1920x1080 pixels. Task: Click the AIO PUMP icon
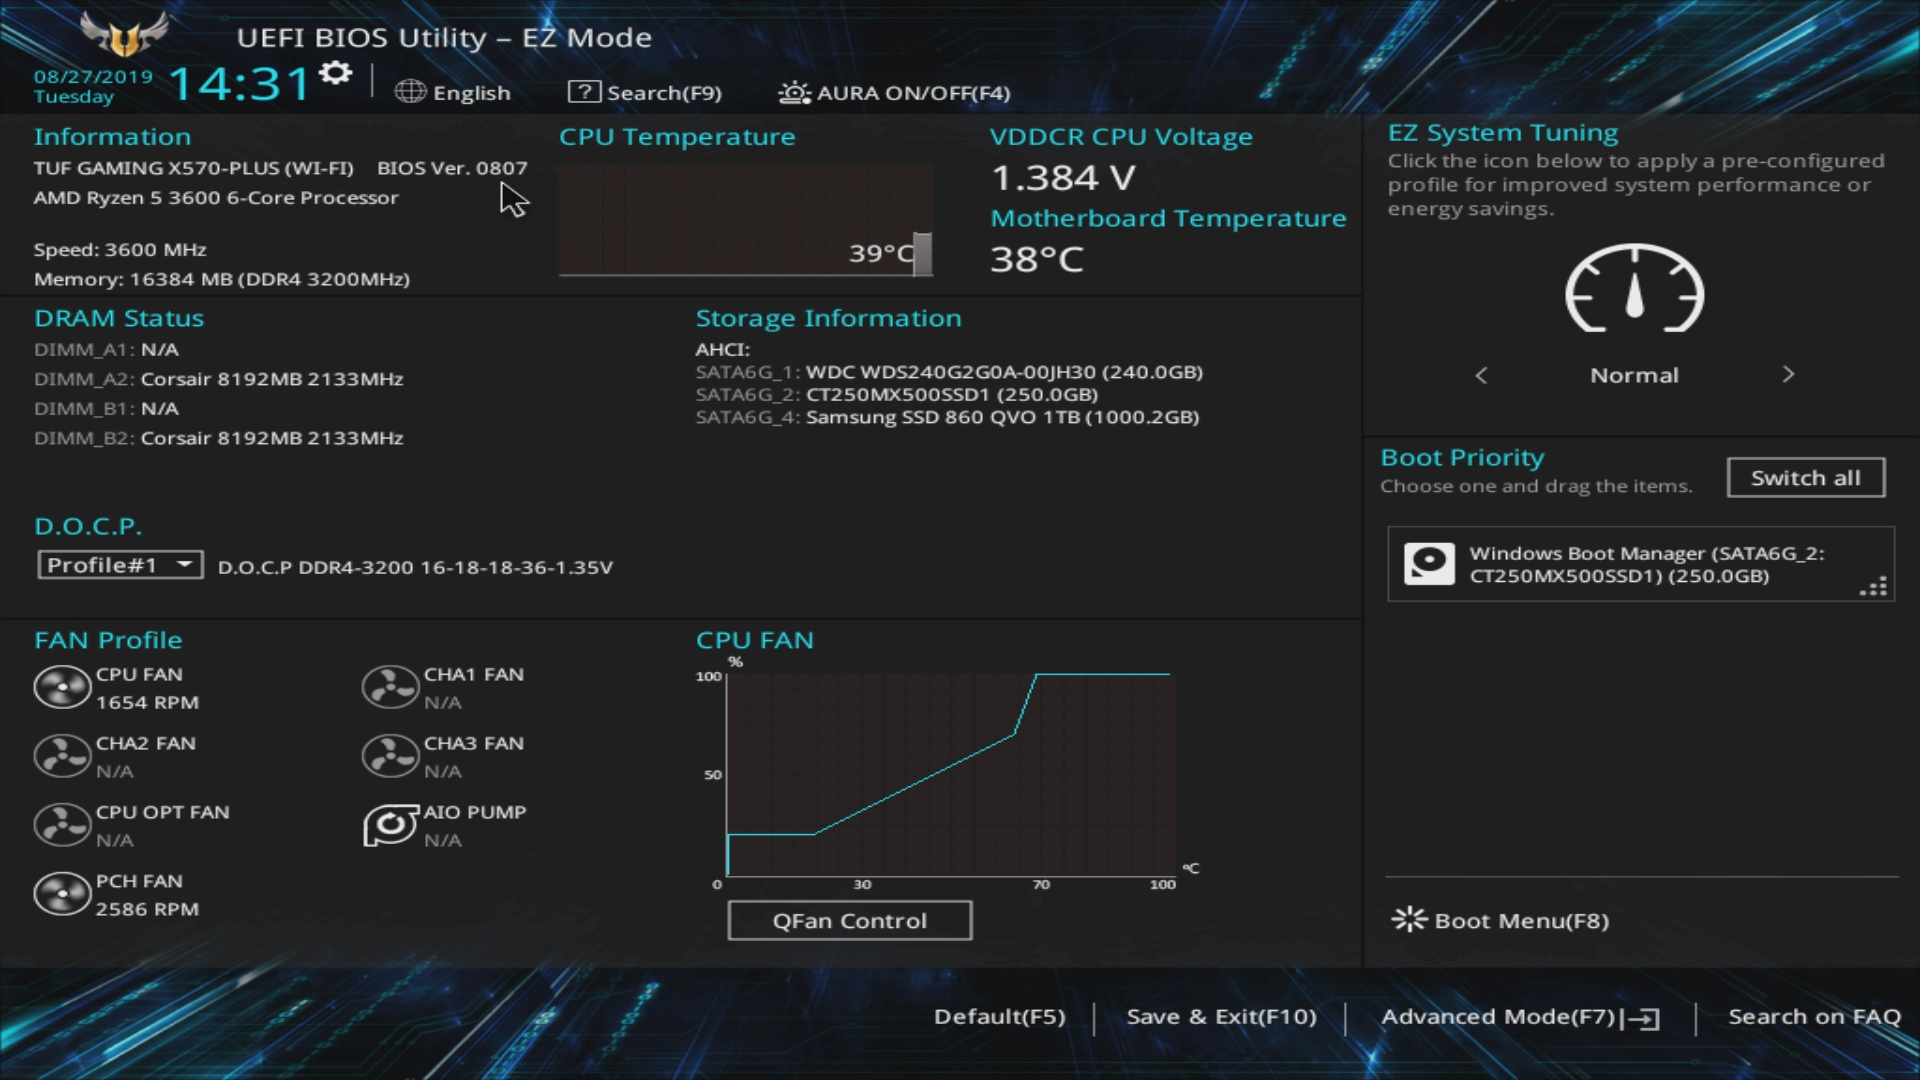pyautogui.click(x=388, y=824)
